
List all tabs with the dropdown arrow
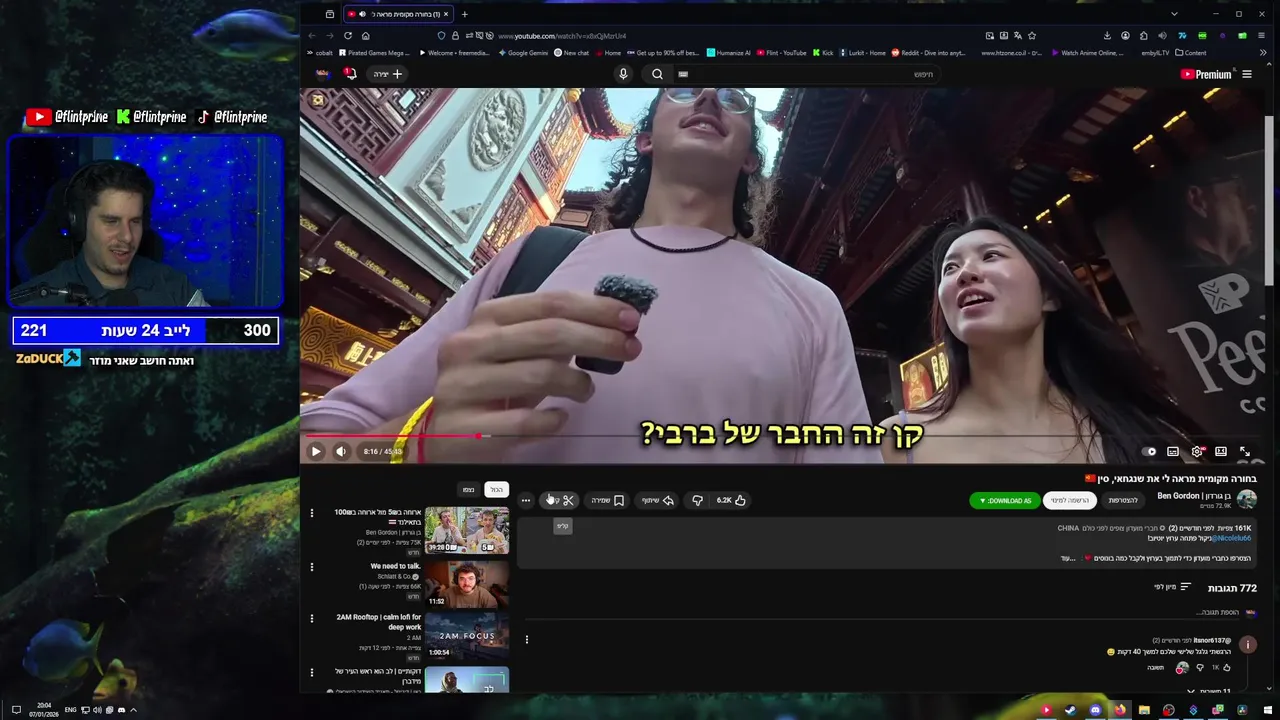pyautogui.click(x=1174, y=14)
